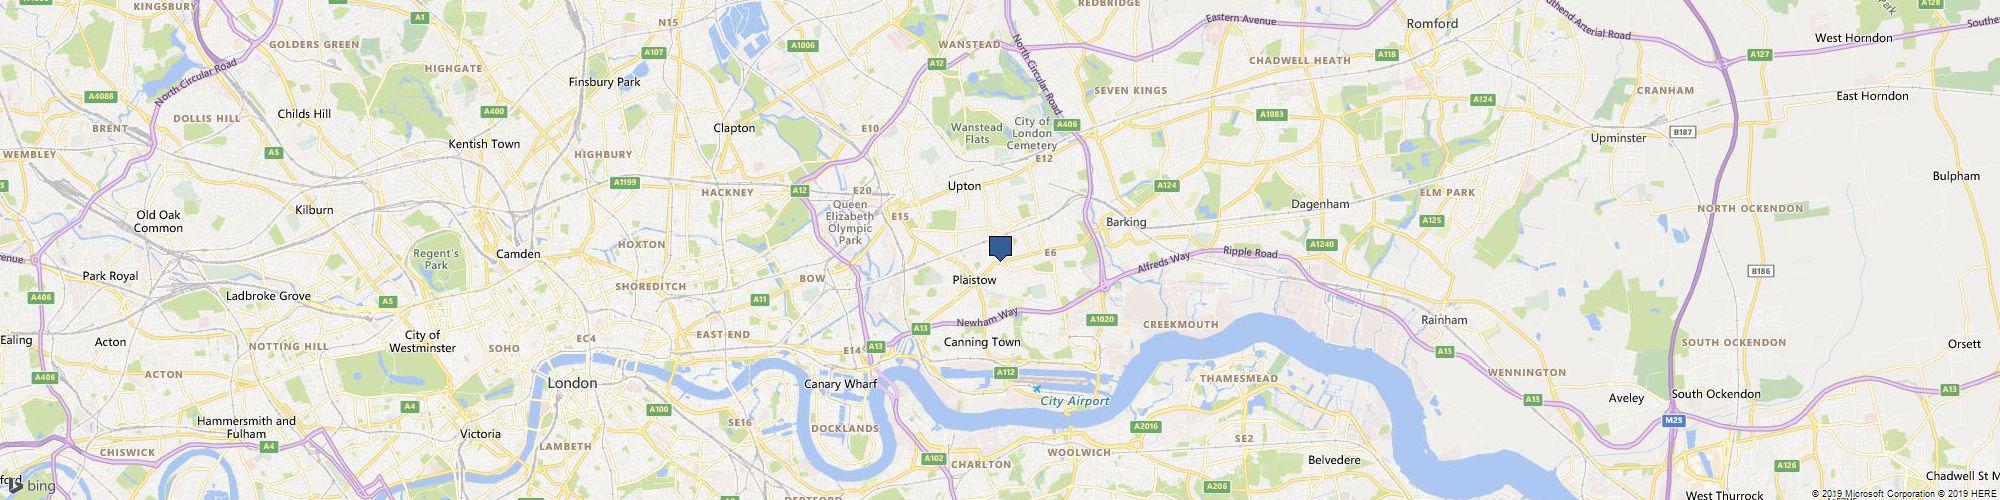Image resolution: width=2000 pixels, height=500 pixels.
Task: Click the London city label
Action: click(572, 383)
